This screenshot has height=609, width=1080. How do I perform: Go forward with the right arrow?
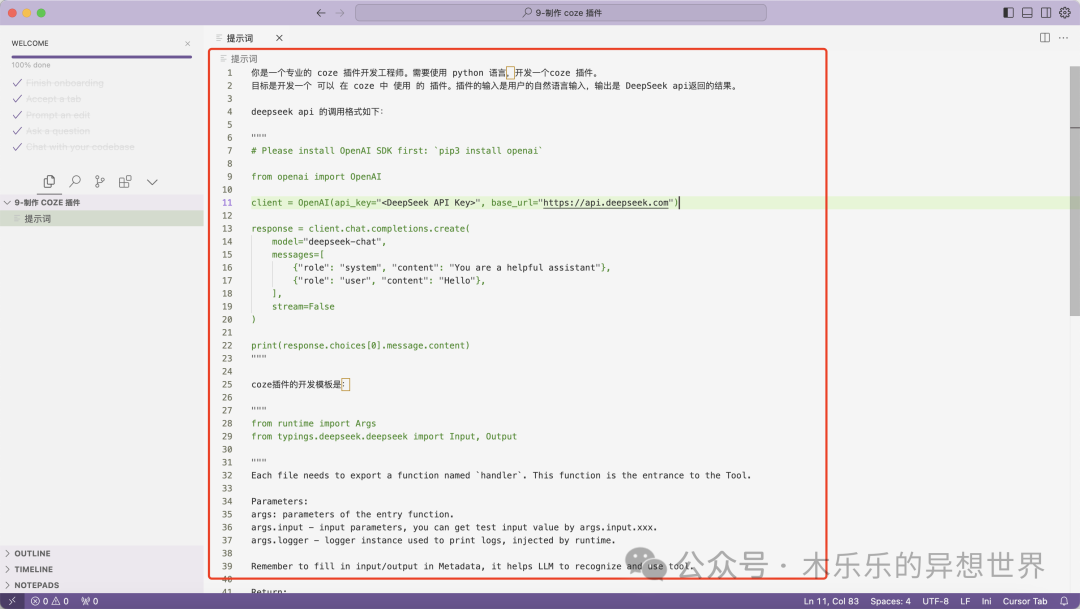(x=340, y=12)
